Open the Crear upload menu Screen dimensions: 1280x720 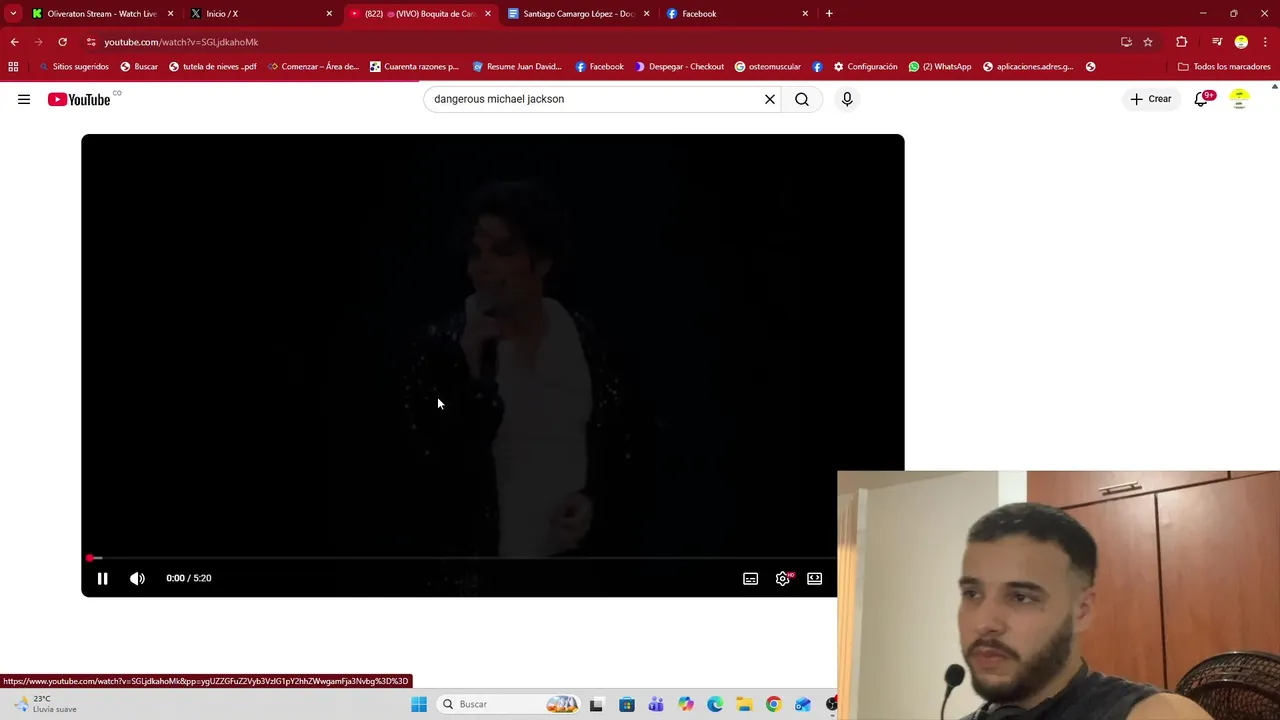click(x=1151, y=99)
